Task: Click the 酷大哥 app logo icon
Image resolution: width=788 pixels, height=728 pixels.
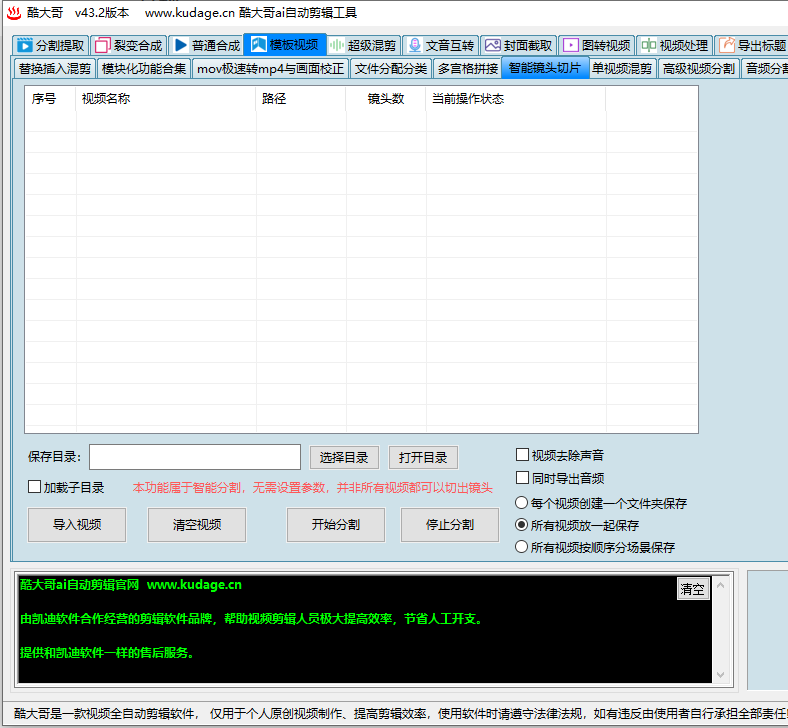Action: (x=14, y=13)
